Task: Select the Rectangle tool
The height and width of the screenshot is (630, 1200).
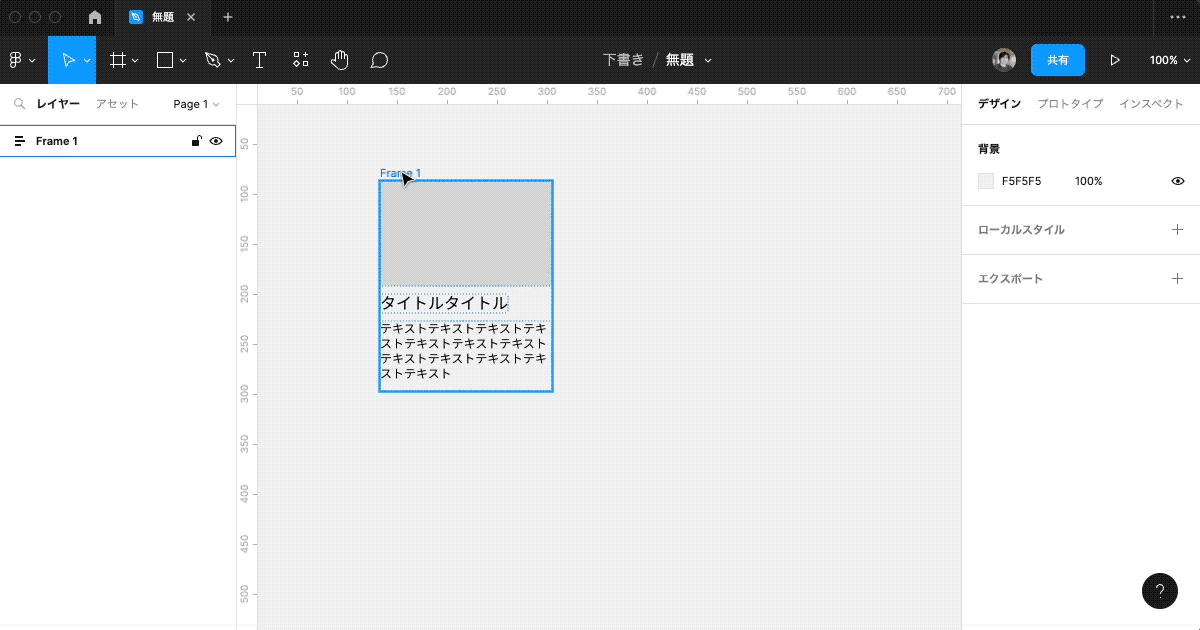Action: 163,59
